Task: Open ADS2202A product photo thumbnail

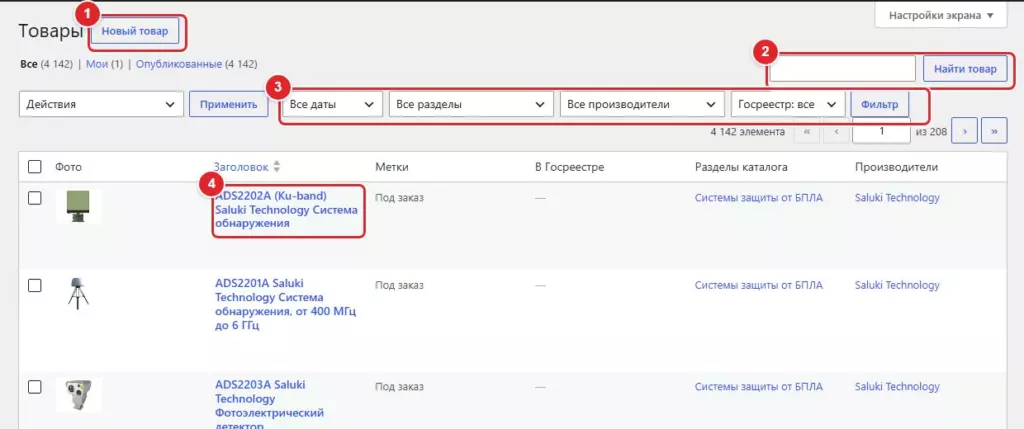Action: [78, 206]
